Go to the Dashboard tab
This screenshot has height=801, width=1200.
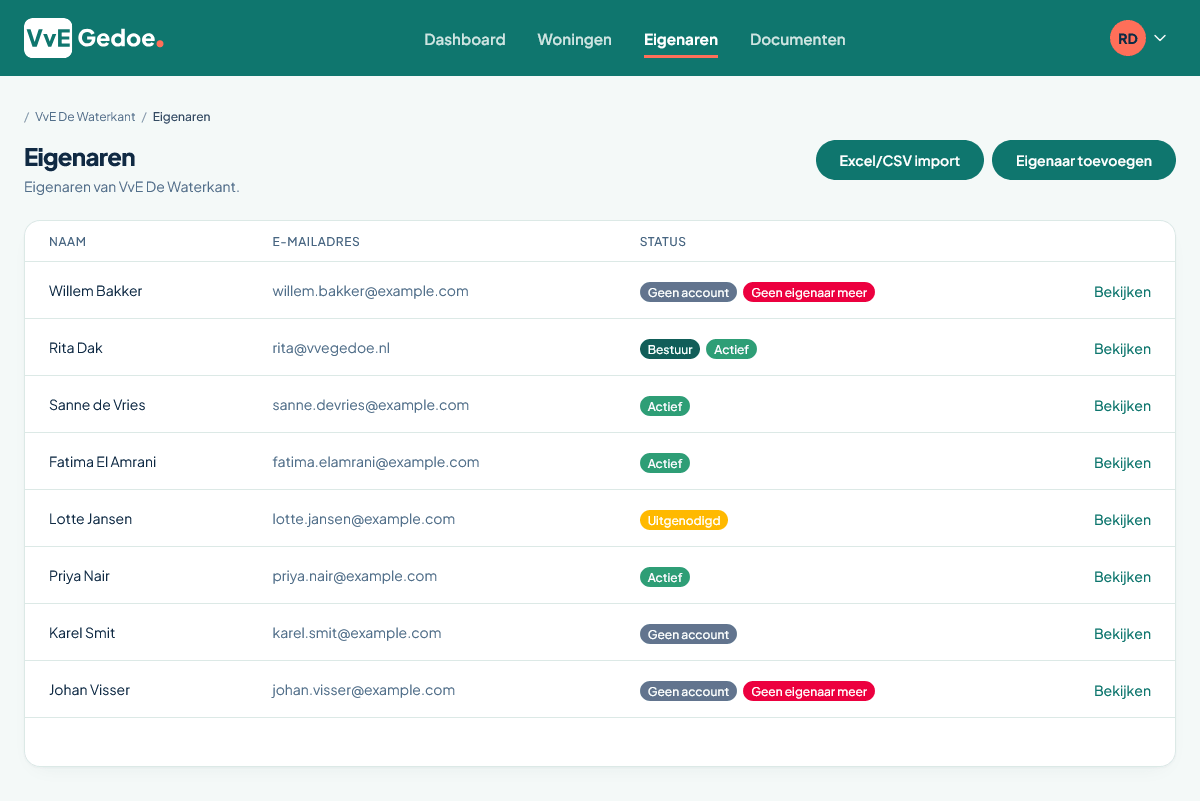point(465,40)
